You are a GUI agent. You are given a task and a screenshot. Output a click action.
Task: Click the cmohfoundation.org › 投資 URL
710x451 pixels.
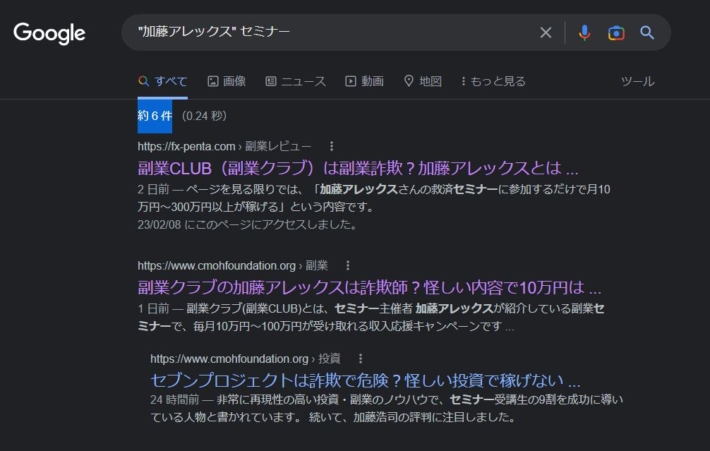245,359
